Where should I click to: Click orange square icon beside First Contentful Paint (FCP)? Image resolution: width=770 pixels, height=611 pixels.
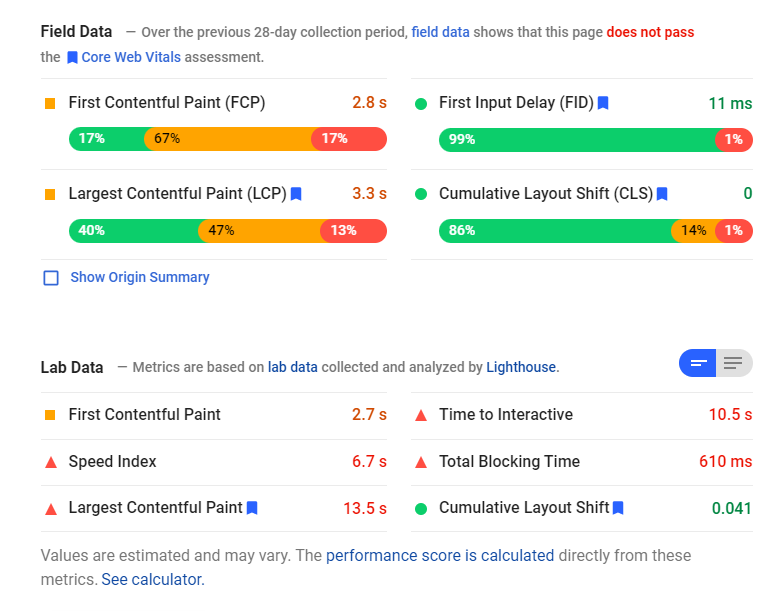click(50, 103)
